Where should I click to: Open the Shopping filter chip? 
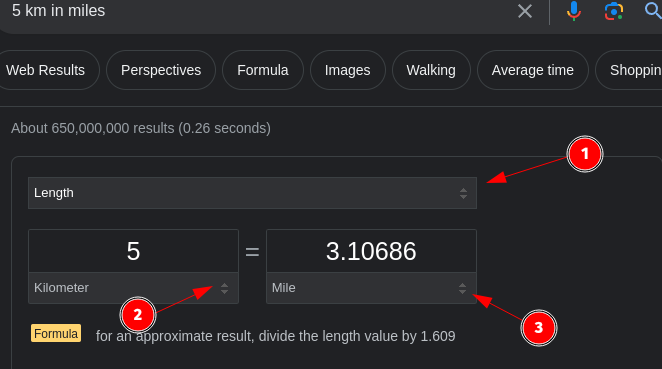tap(629, 70)
